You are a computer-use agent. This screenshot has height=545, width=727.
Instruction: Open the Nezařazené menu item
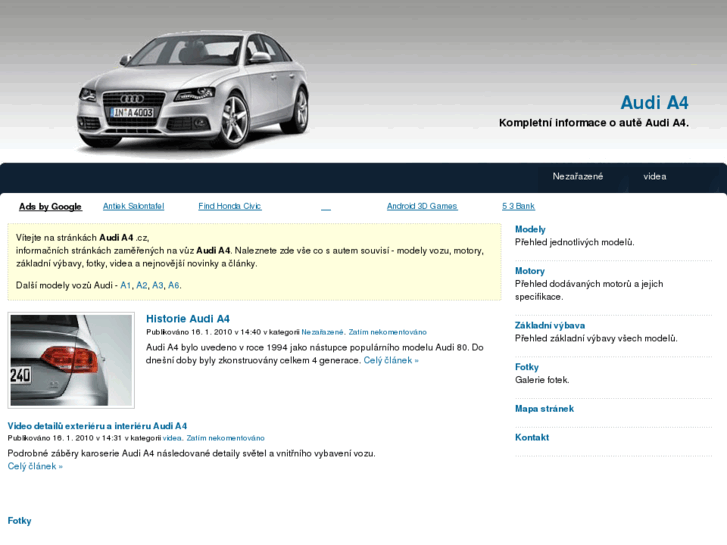[x=578, y=176]
